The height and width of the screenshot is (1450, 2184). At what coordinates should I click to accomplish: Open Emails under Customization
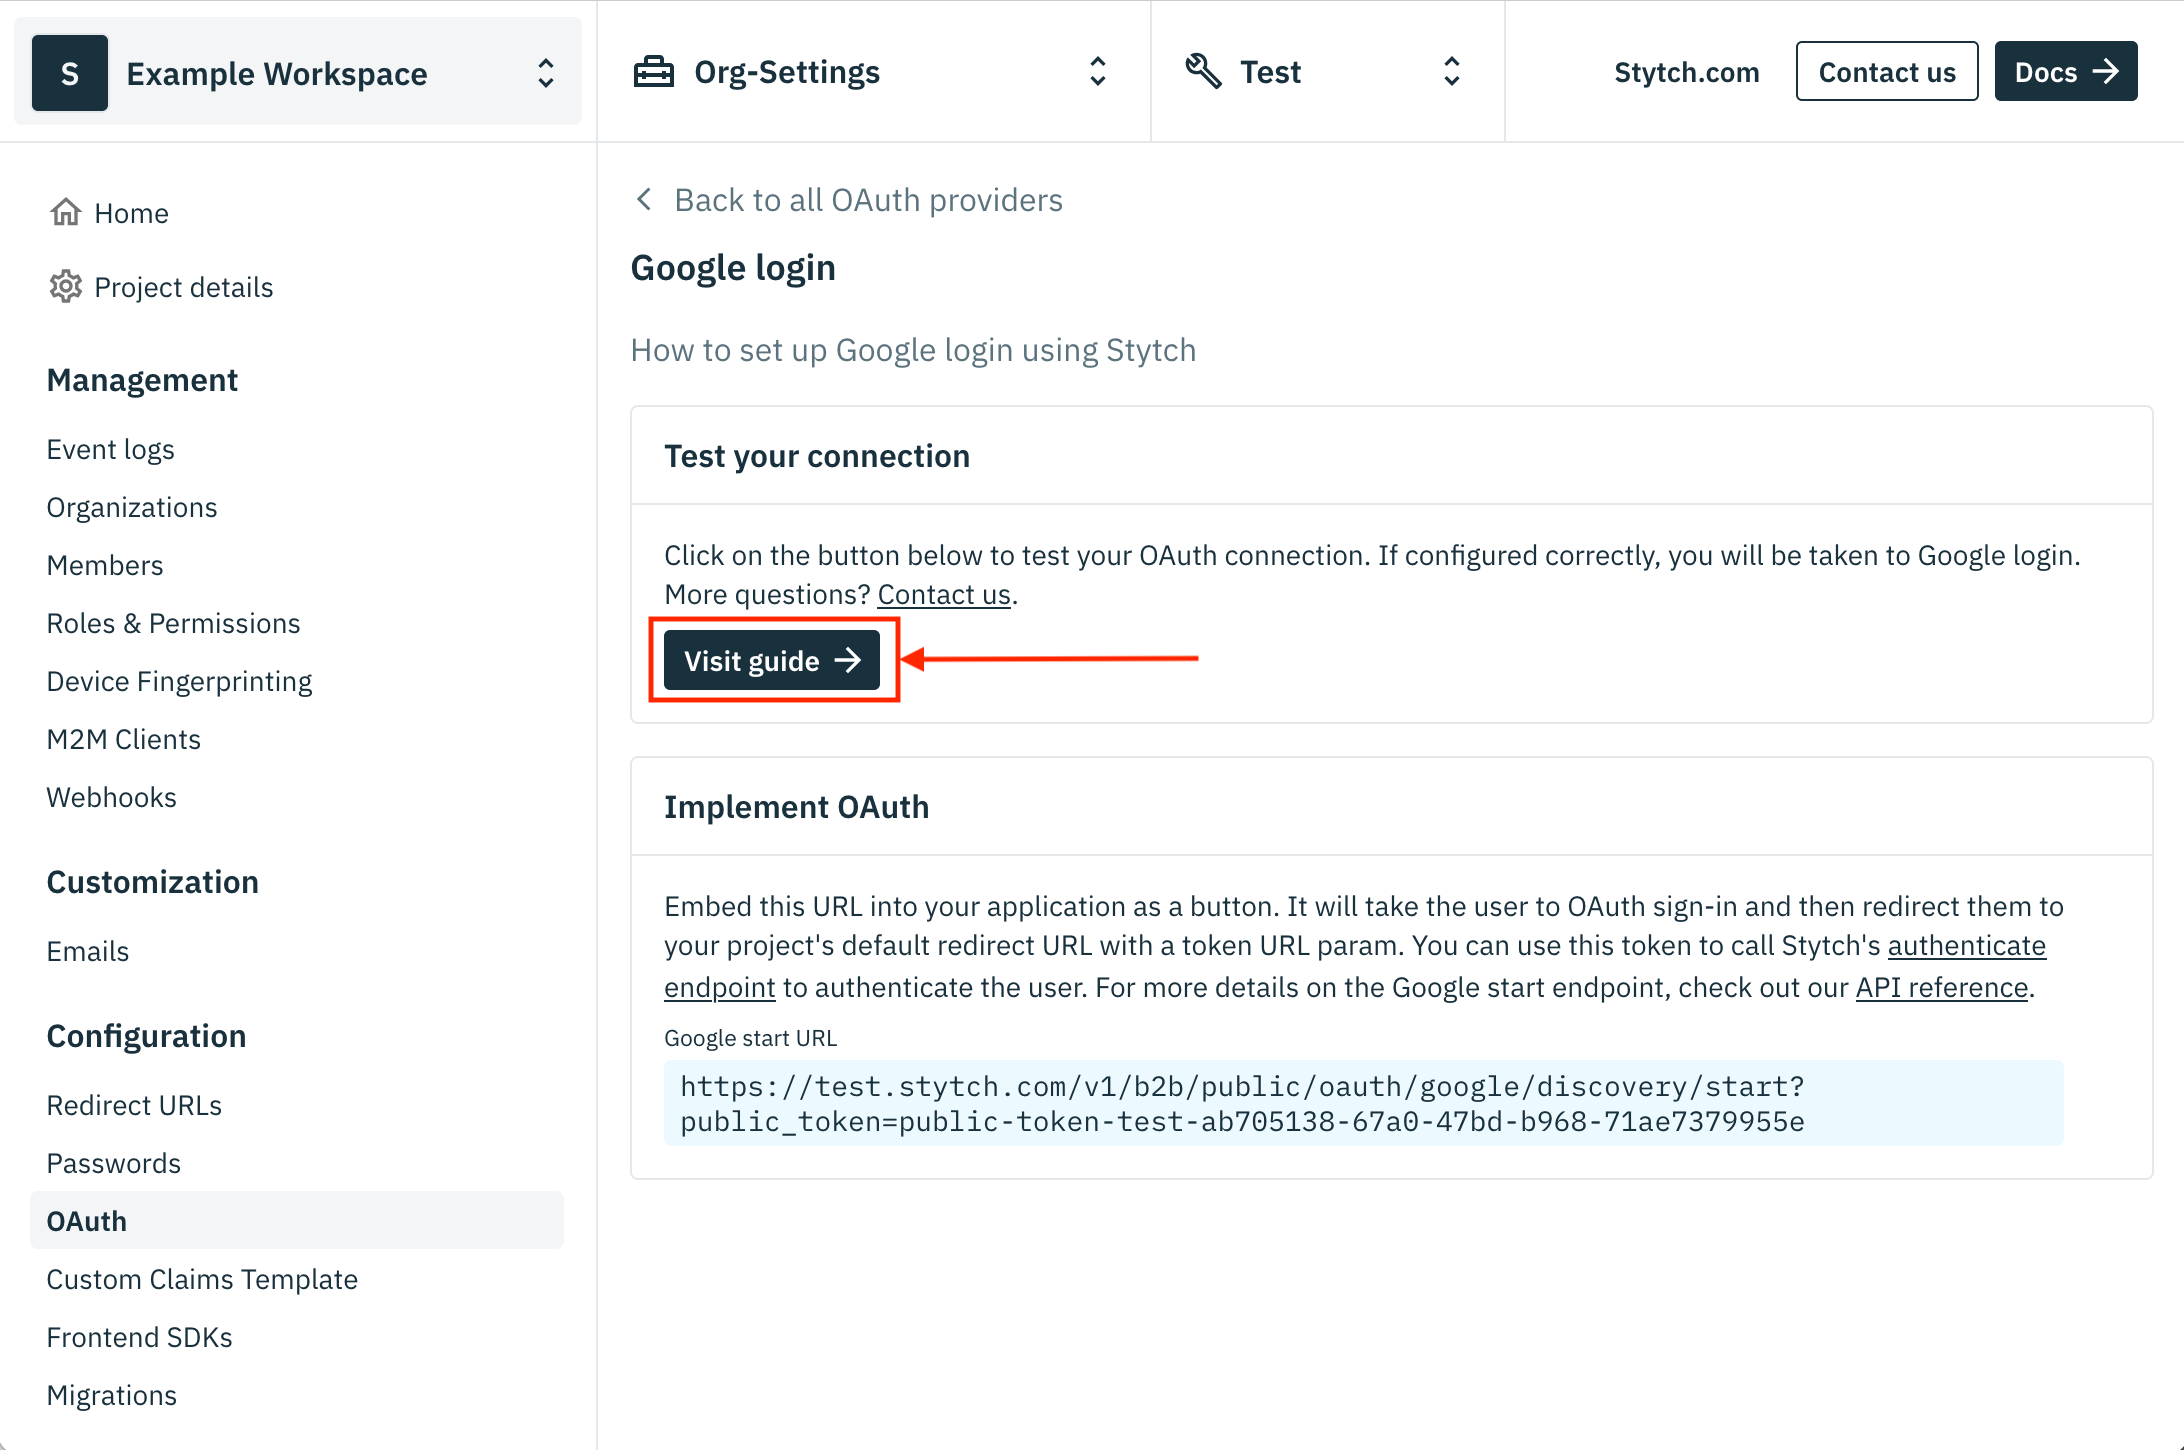pos(88,951)
